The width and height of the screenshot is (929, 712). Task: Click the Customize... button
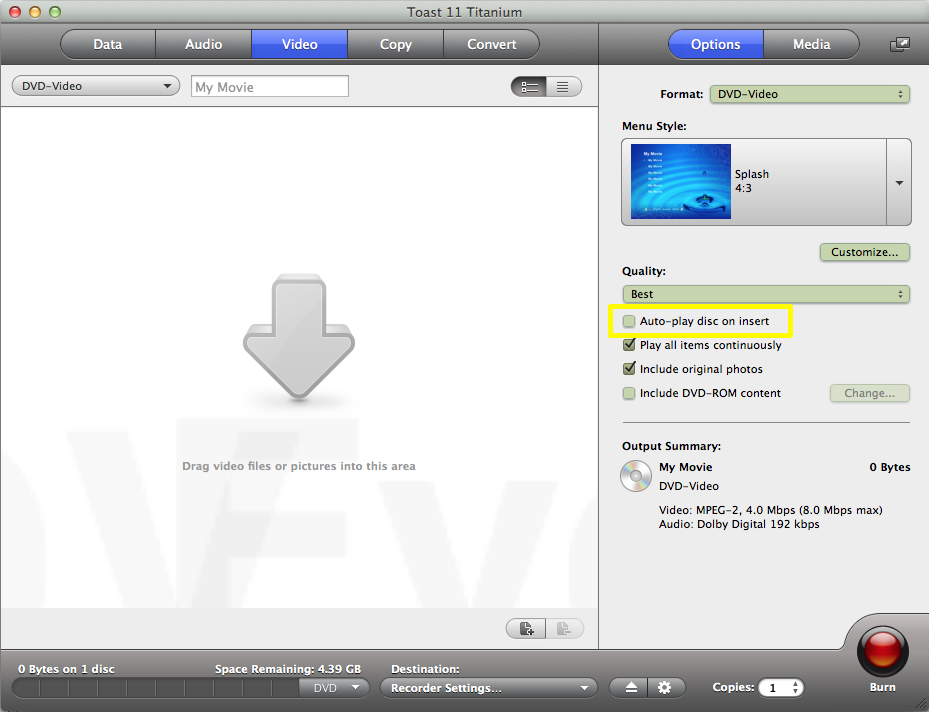point(864,252)
